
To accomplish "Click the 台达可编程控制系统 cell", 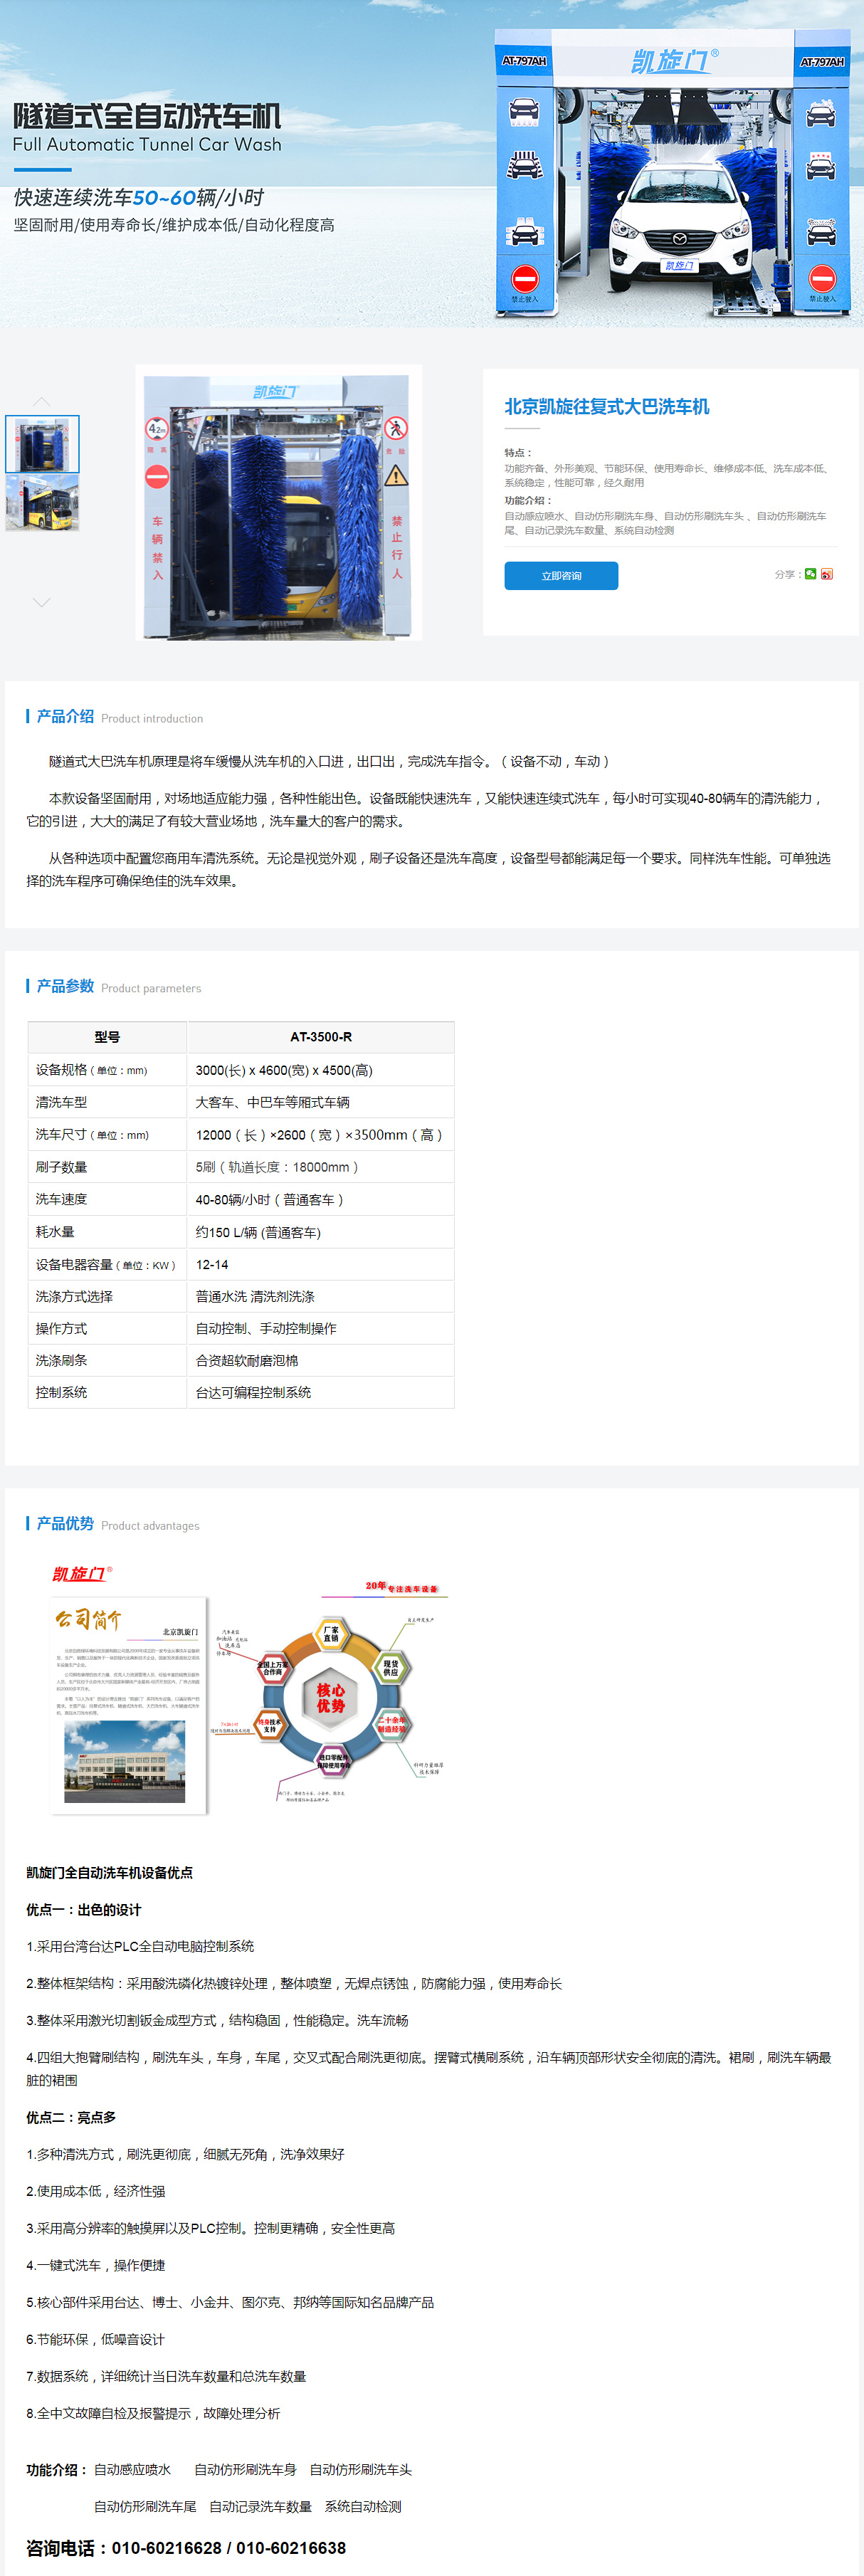I will click(321, 1392).
